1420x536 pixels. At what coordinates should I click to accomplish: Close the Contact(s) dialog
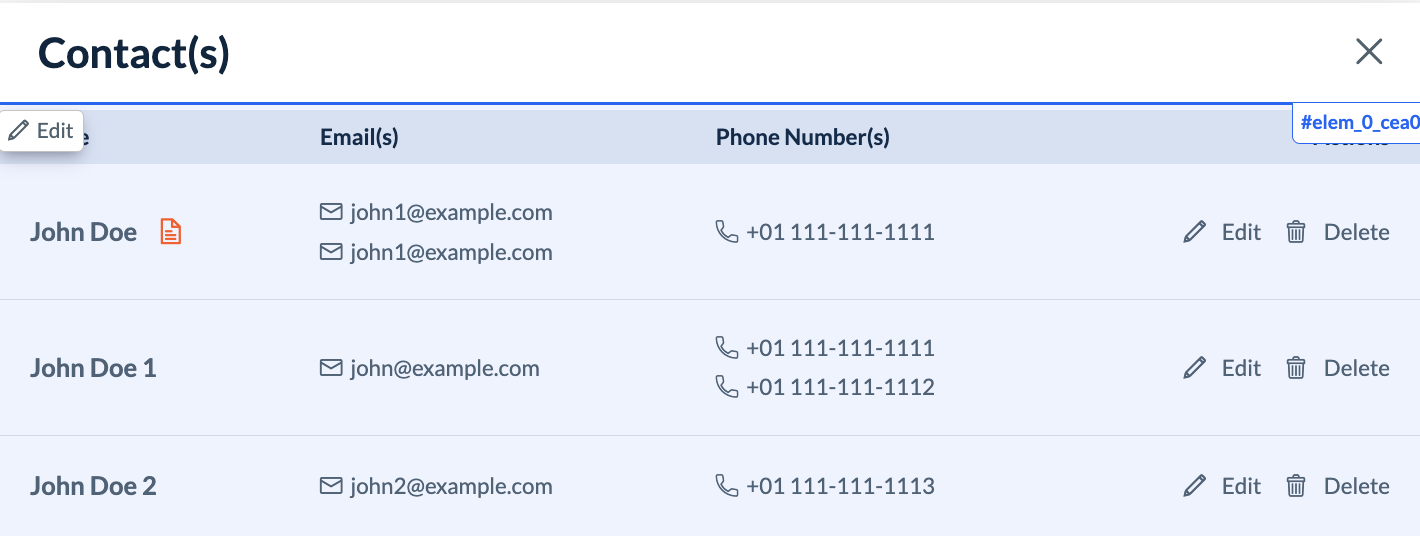(x=1368, y=52)
